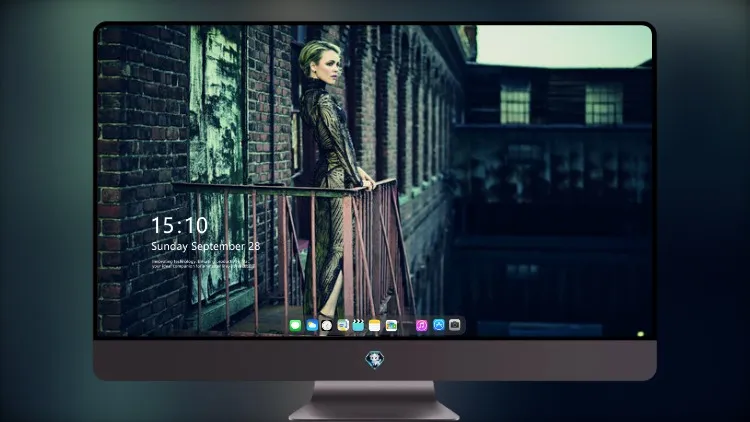The height and width of the screenshot is (422, 750).
Task: Open the Camera app in dock
Action: pyautogui.click(x=455, y=325)
